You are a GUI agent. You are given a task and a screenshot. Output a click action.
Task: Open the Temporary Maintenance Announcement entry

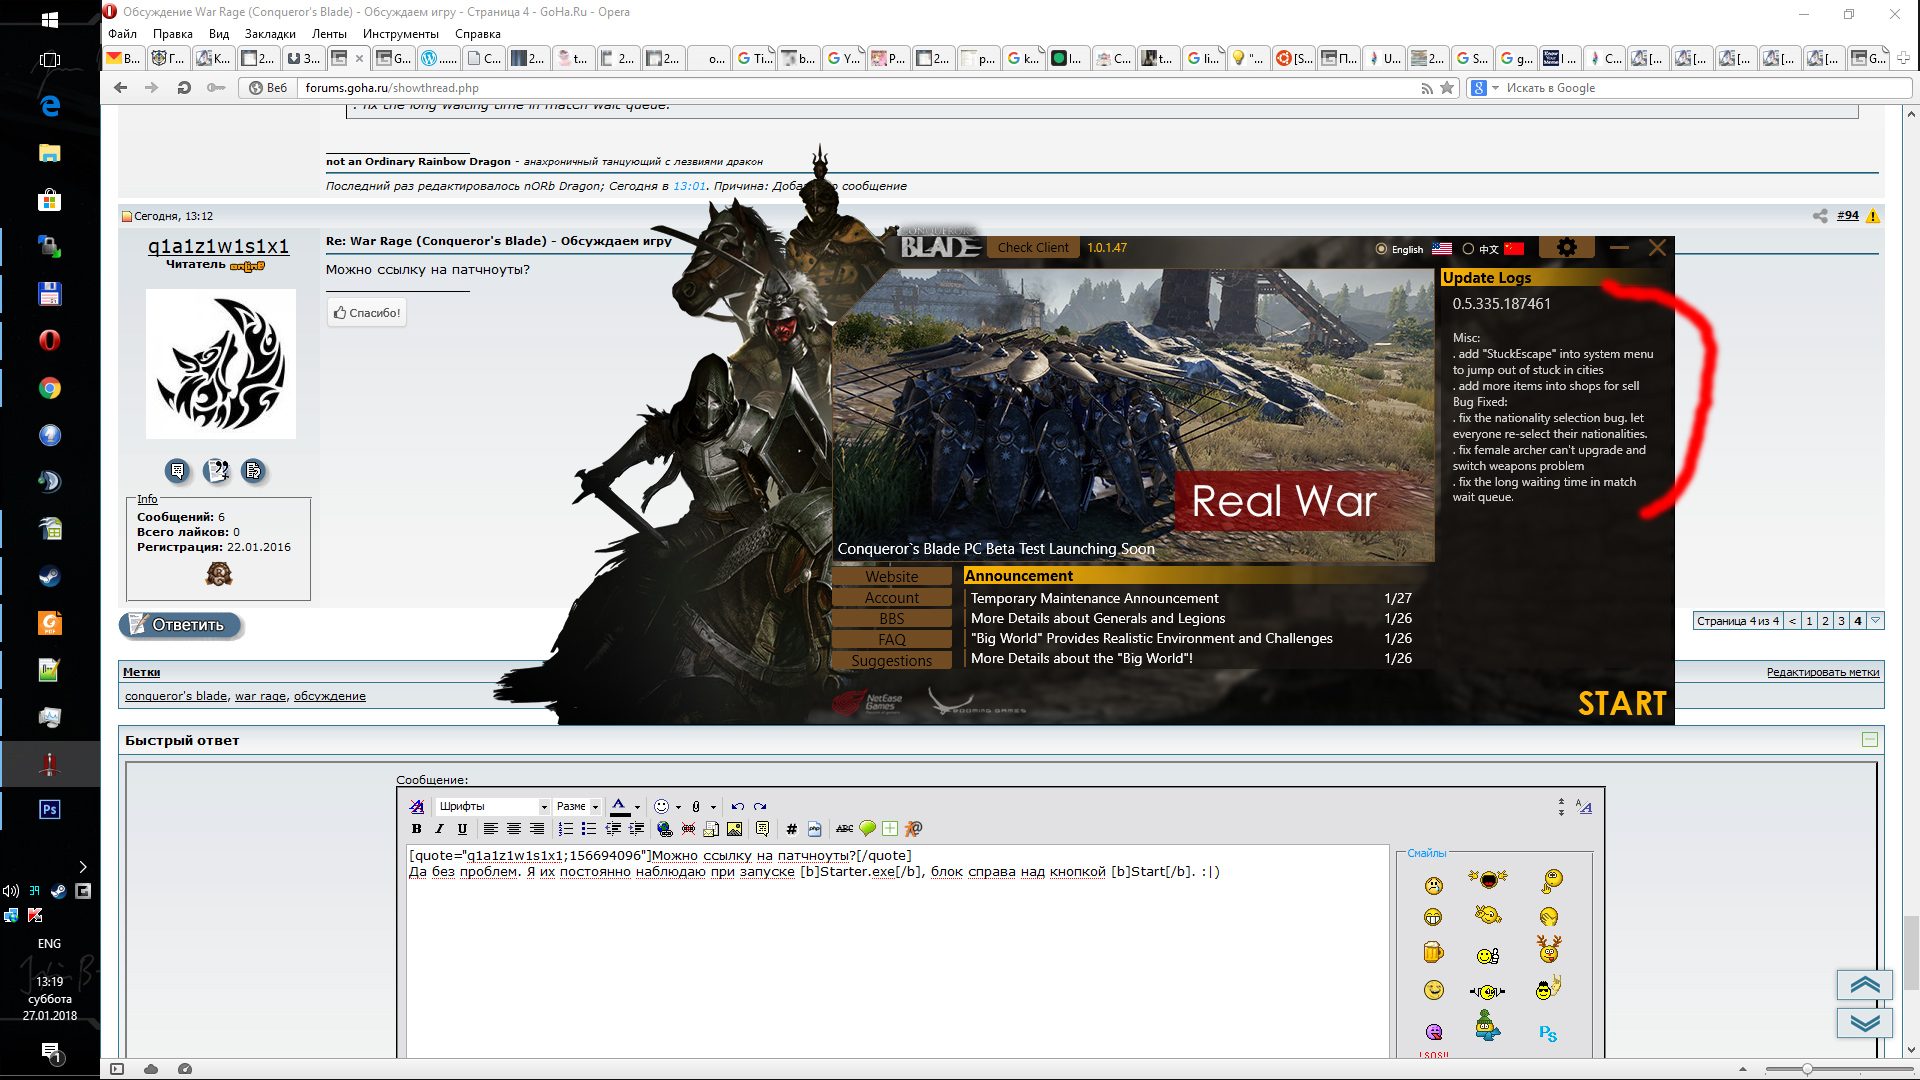[x=1095, y=598]
